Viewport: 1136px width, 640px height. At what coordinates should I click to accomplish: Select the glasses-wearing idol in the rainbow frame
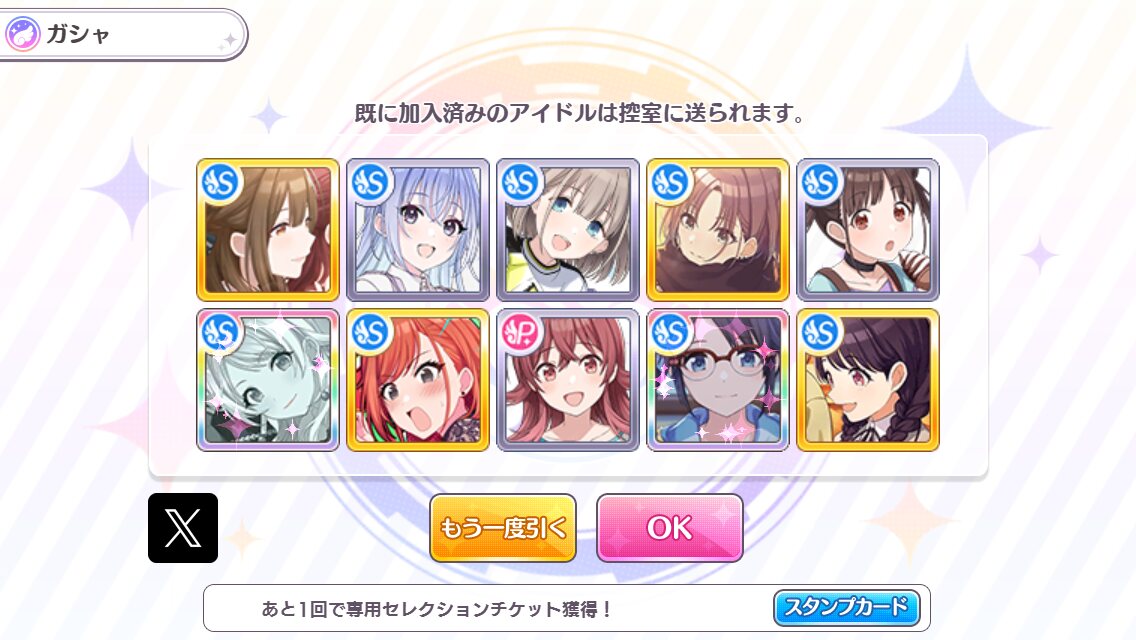click(x=718, y=380)
